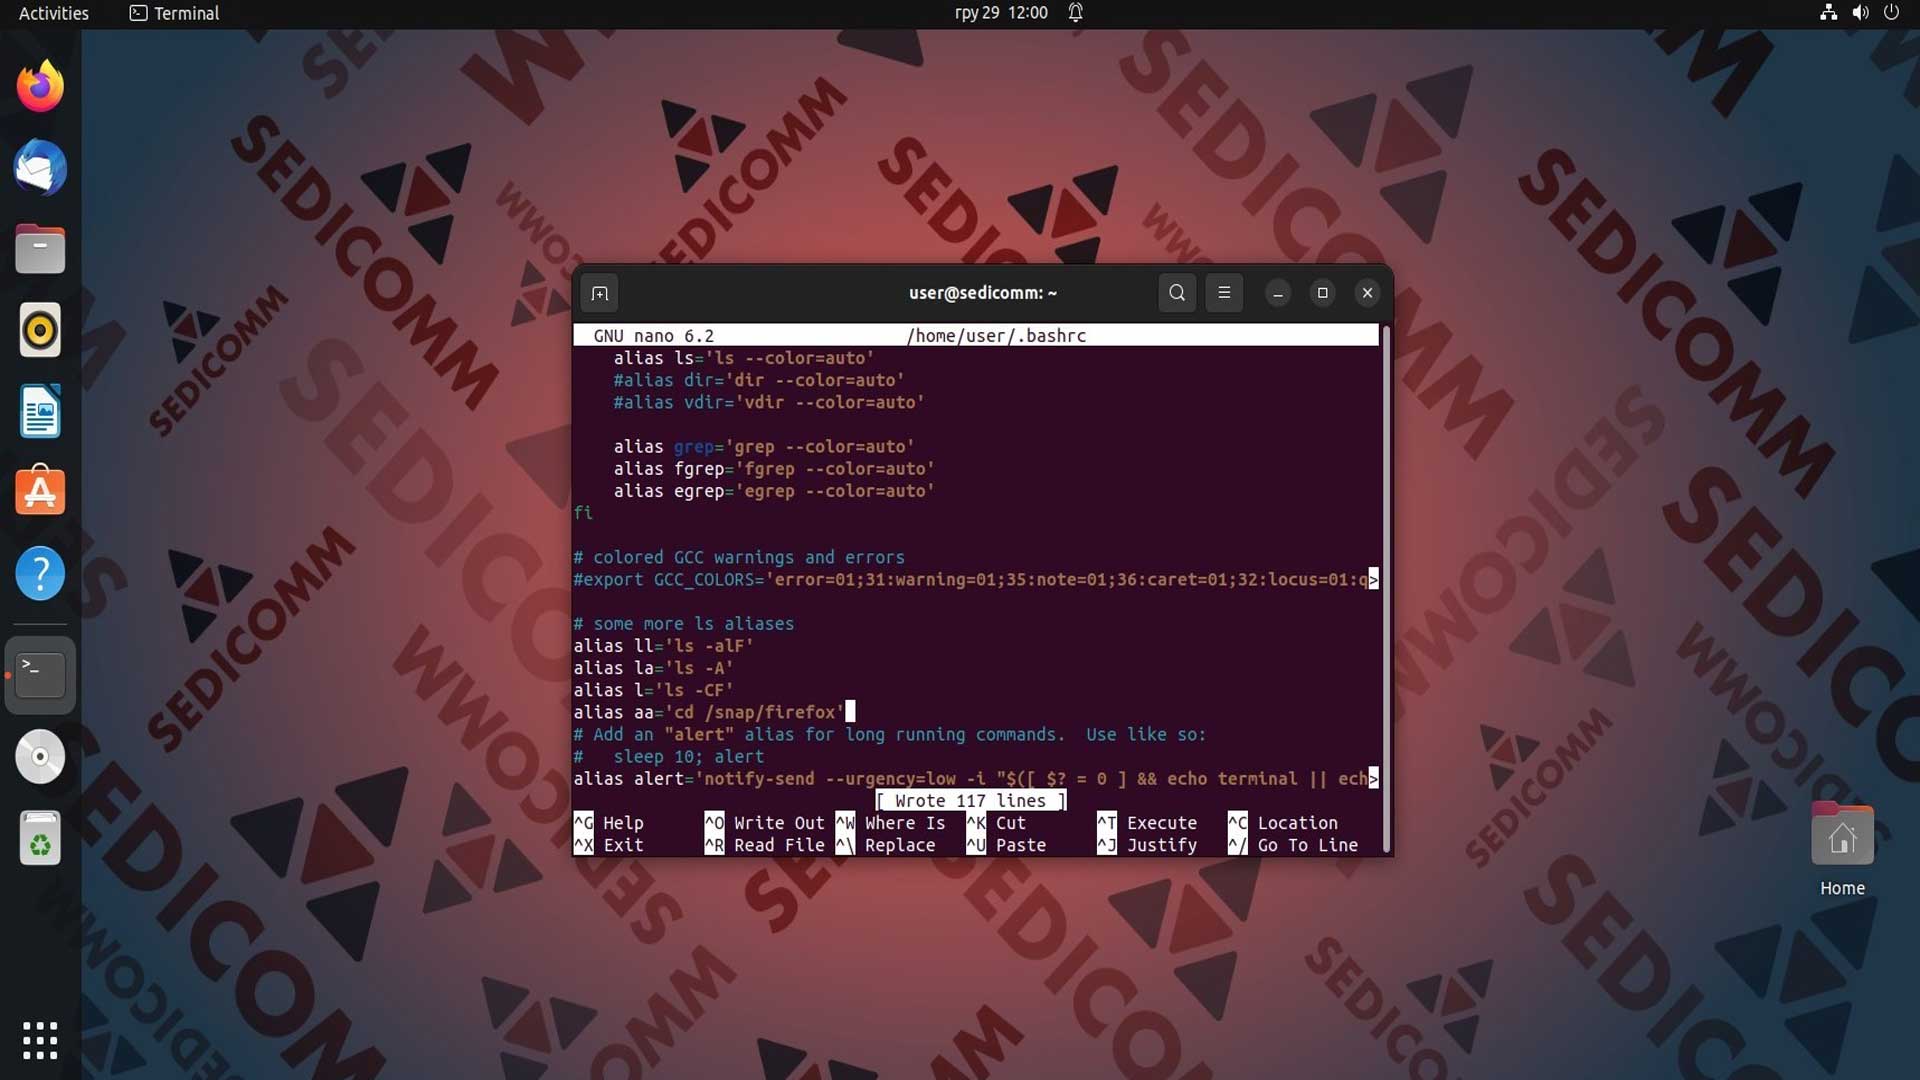Open the Terminal hamburger menu
The width and height of the screenshot is (1920, 1080).
click(1224, 293)
